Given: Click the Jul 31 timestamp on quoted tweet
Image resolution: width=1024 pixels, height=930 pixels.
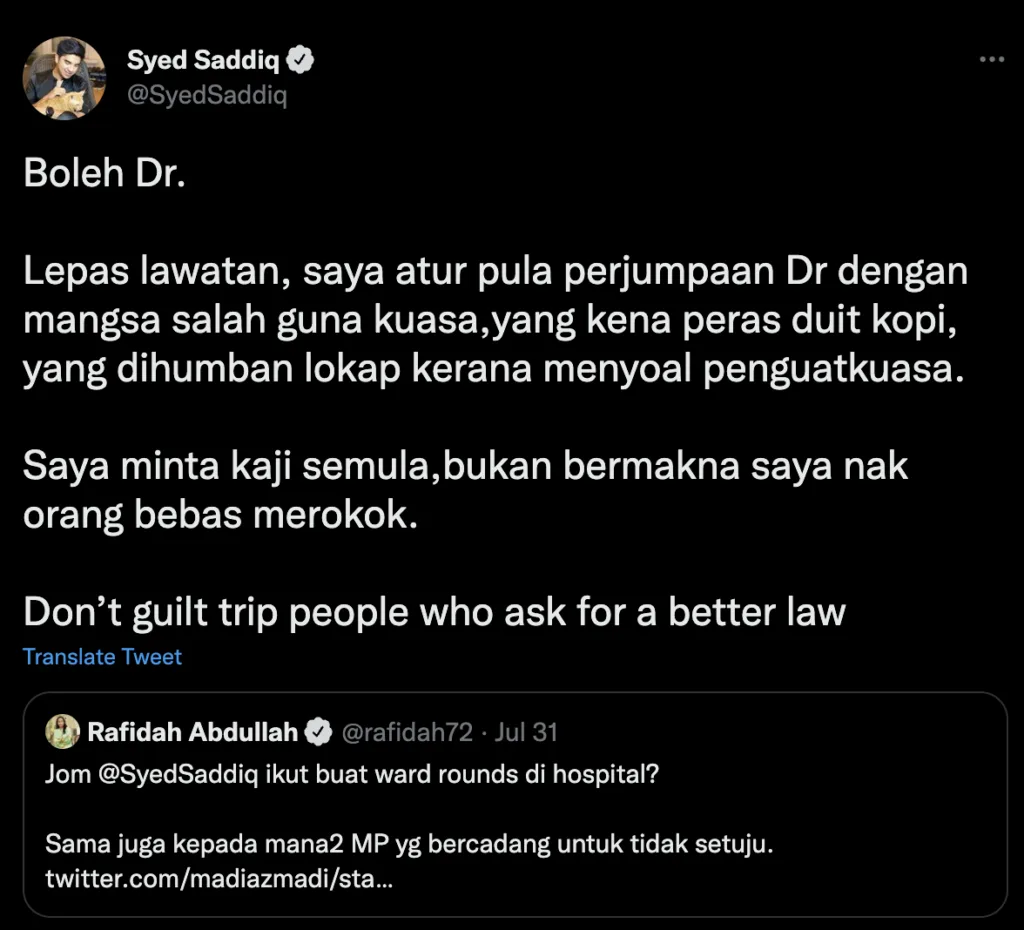Looking at the screenshot, I should pyautogui.click(x=525, y=733).
